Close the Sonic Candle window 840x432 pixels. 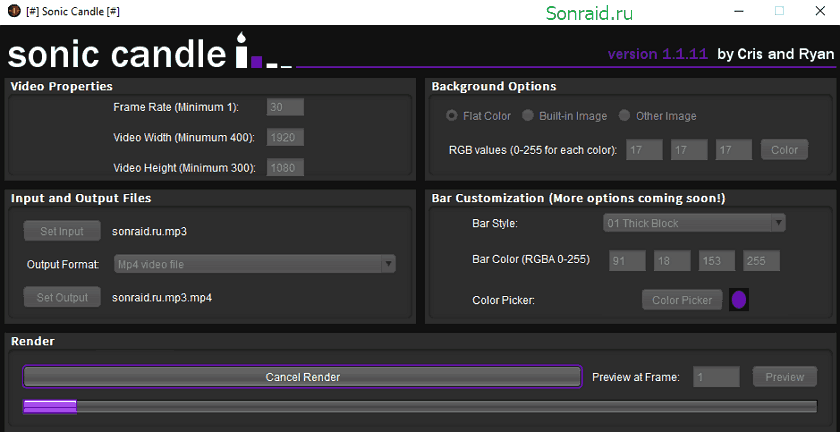click(820, 11)
